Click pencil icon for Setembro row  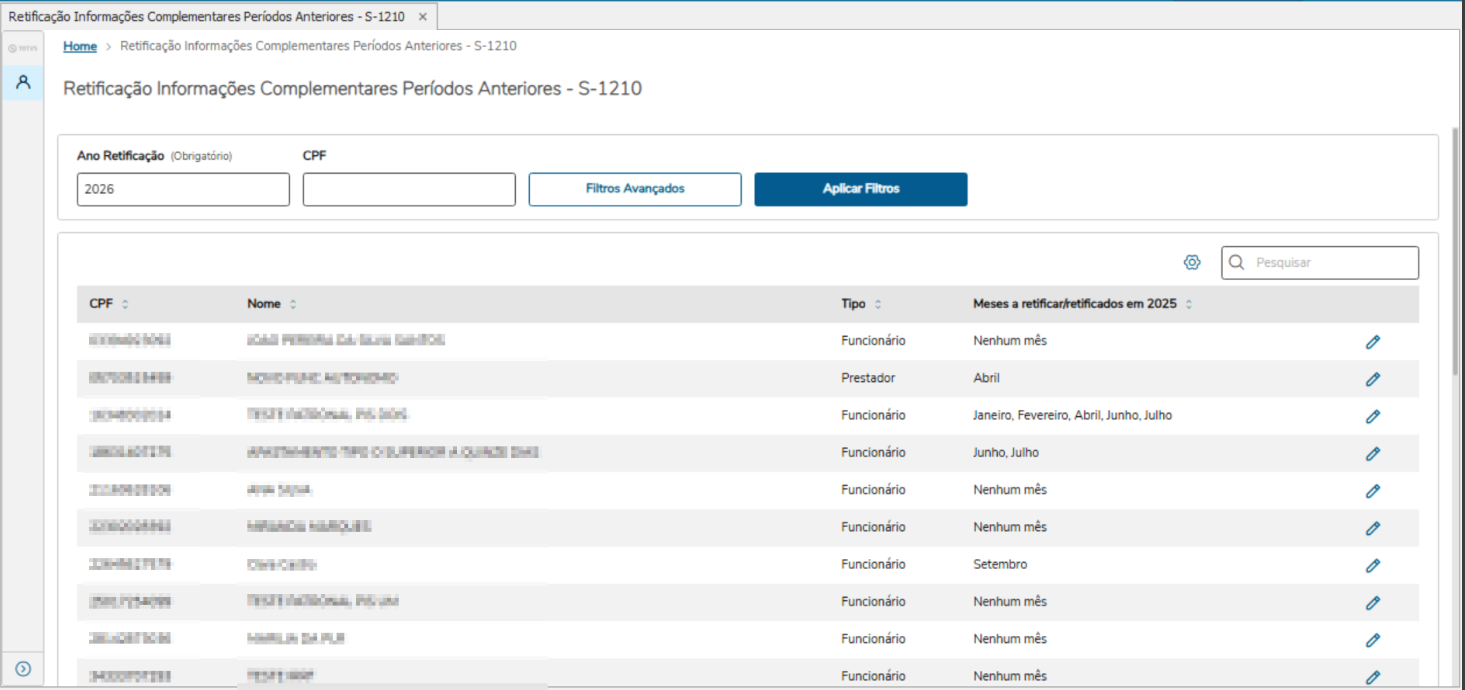pyautogui.click(x=1372, y=565)
